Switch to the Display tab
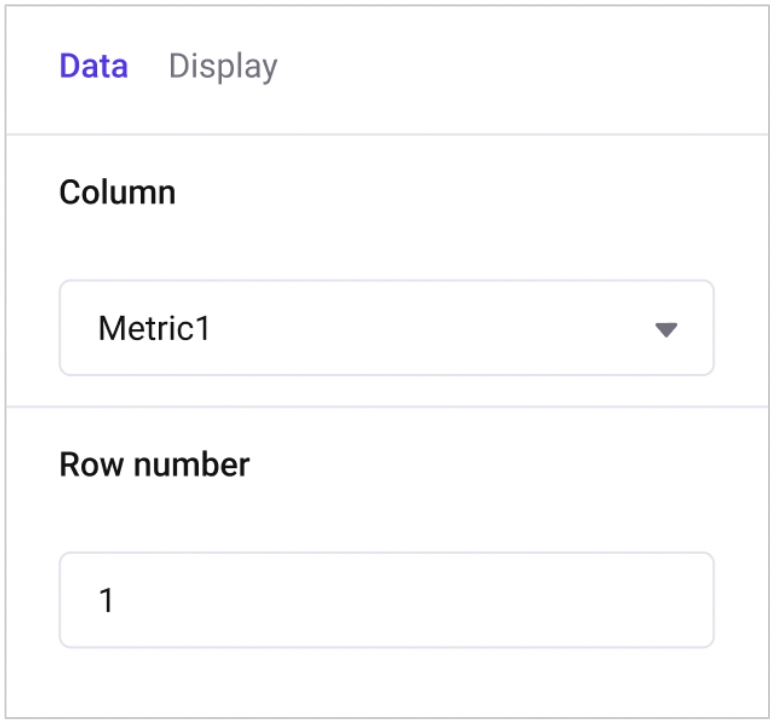This screenshot has height=726, width=776. pos(222,66)
